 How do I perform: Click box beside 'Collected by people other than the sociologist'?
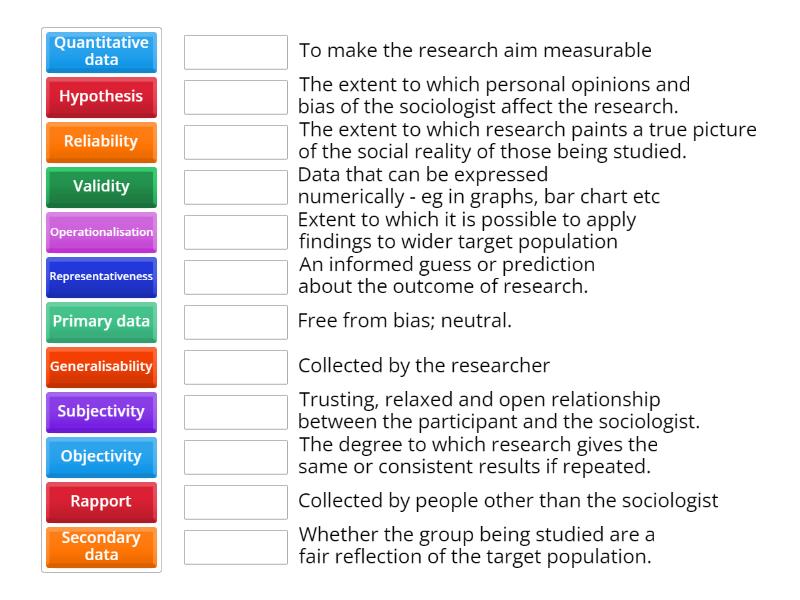coord(236,502)
